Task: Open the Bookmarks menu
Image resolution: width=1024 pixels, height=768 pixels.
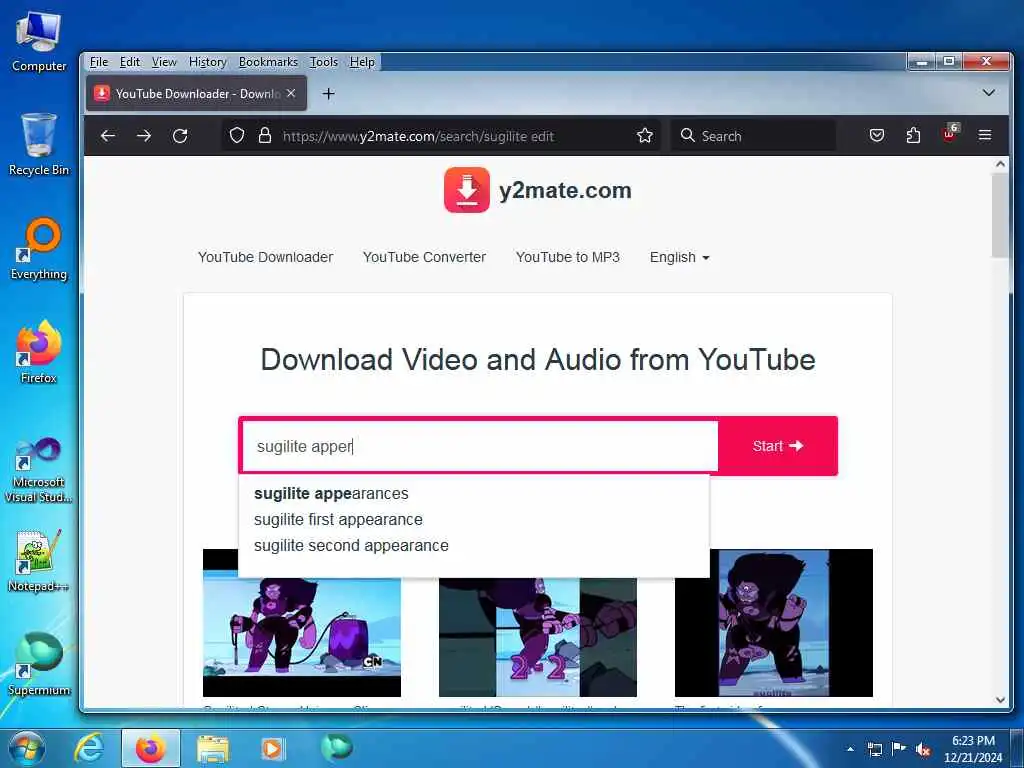Action: pyautogui.click(x=268, y=62)
